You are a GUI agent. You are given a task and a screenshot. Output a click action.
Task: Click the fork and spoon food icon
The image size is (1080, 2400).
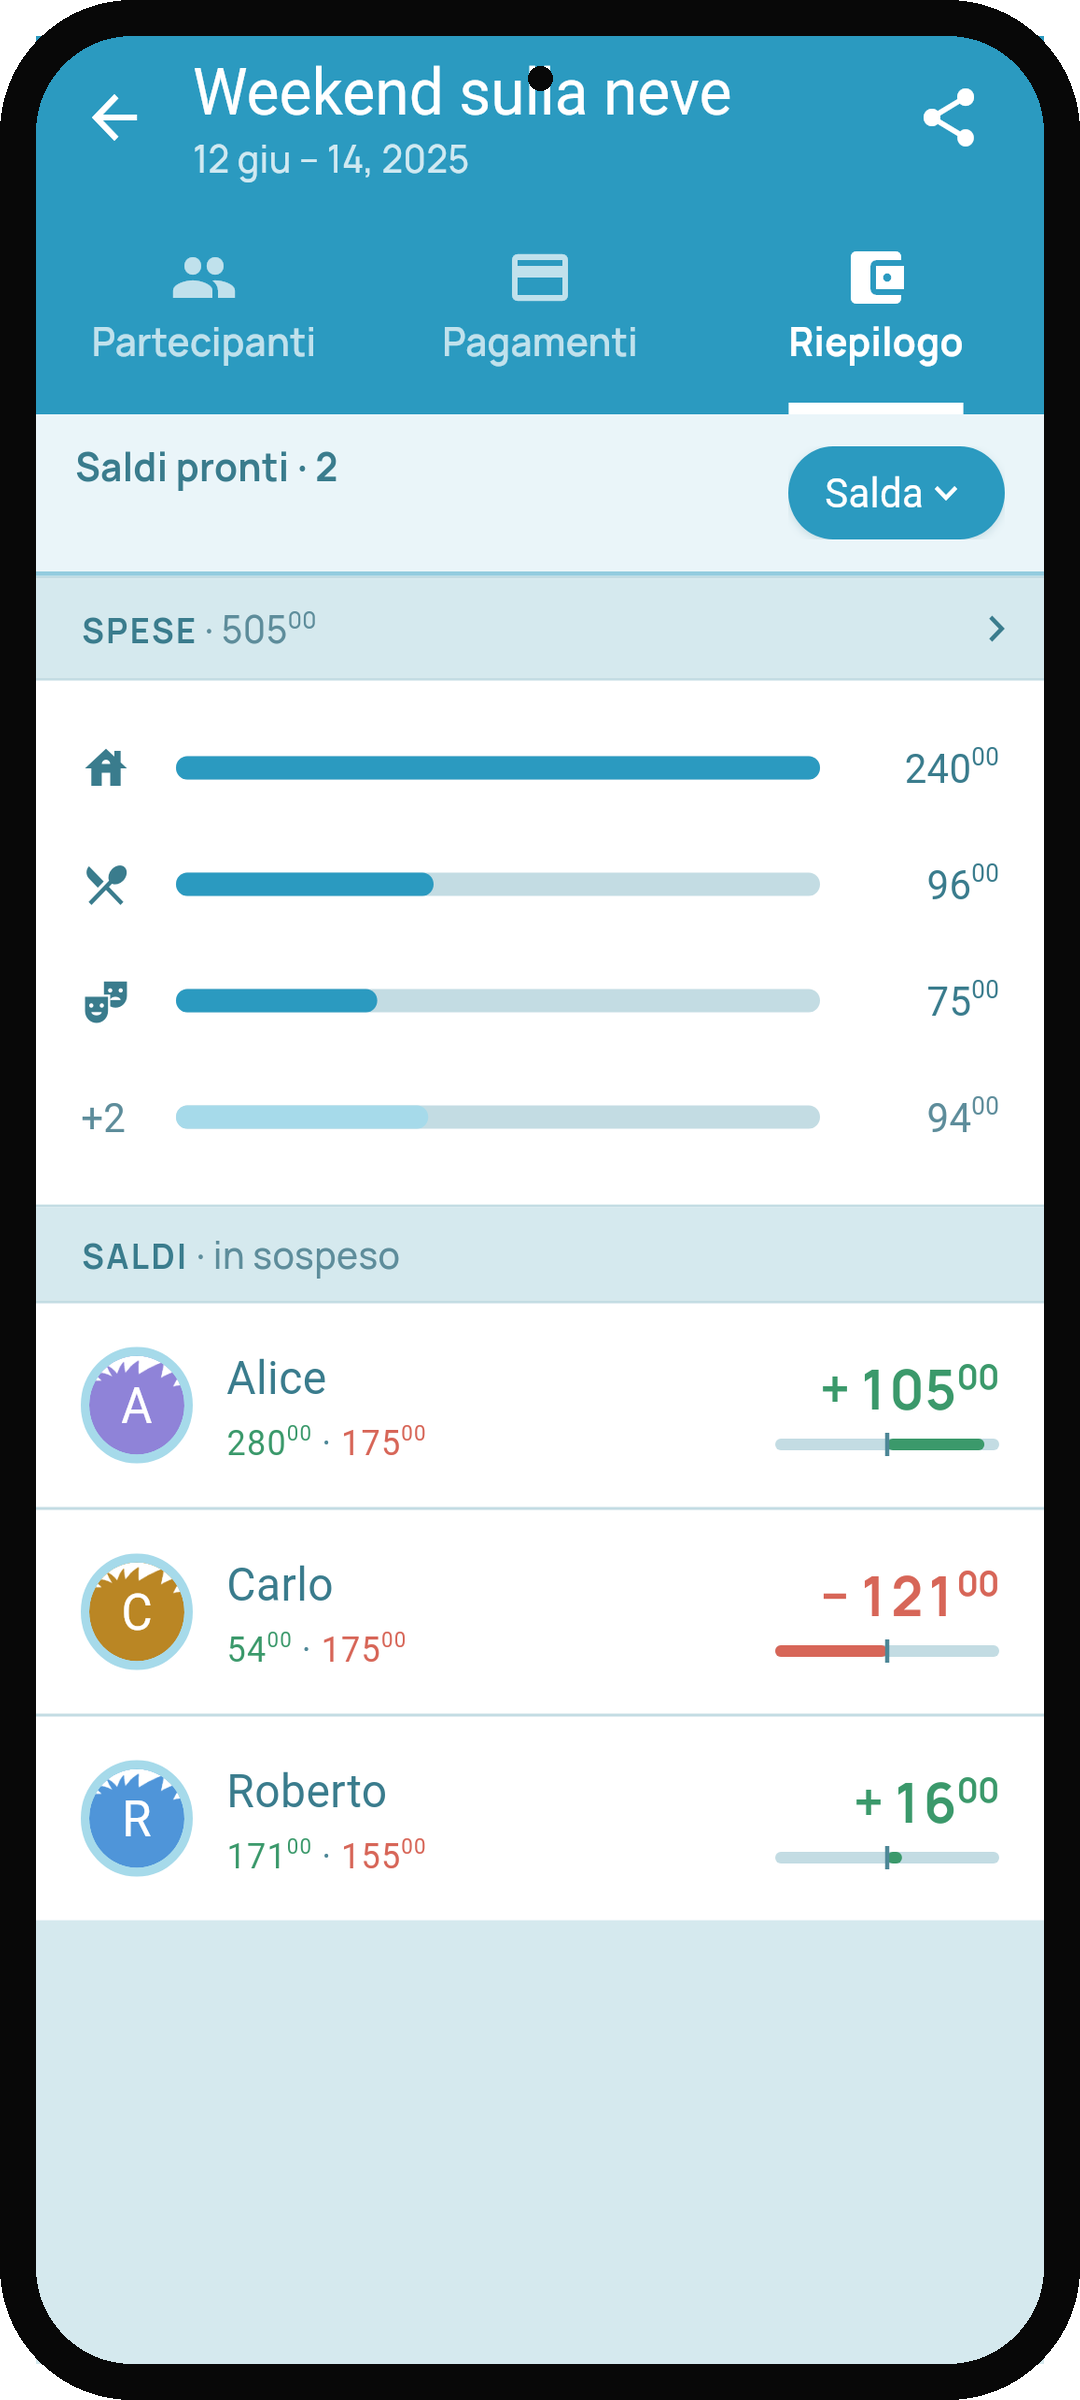[106, 885]
